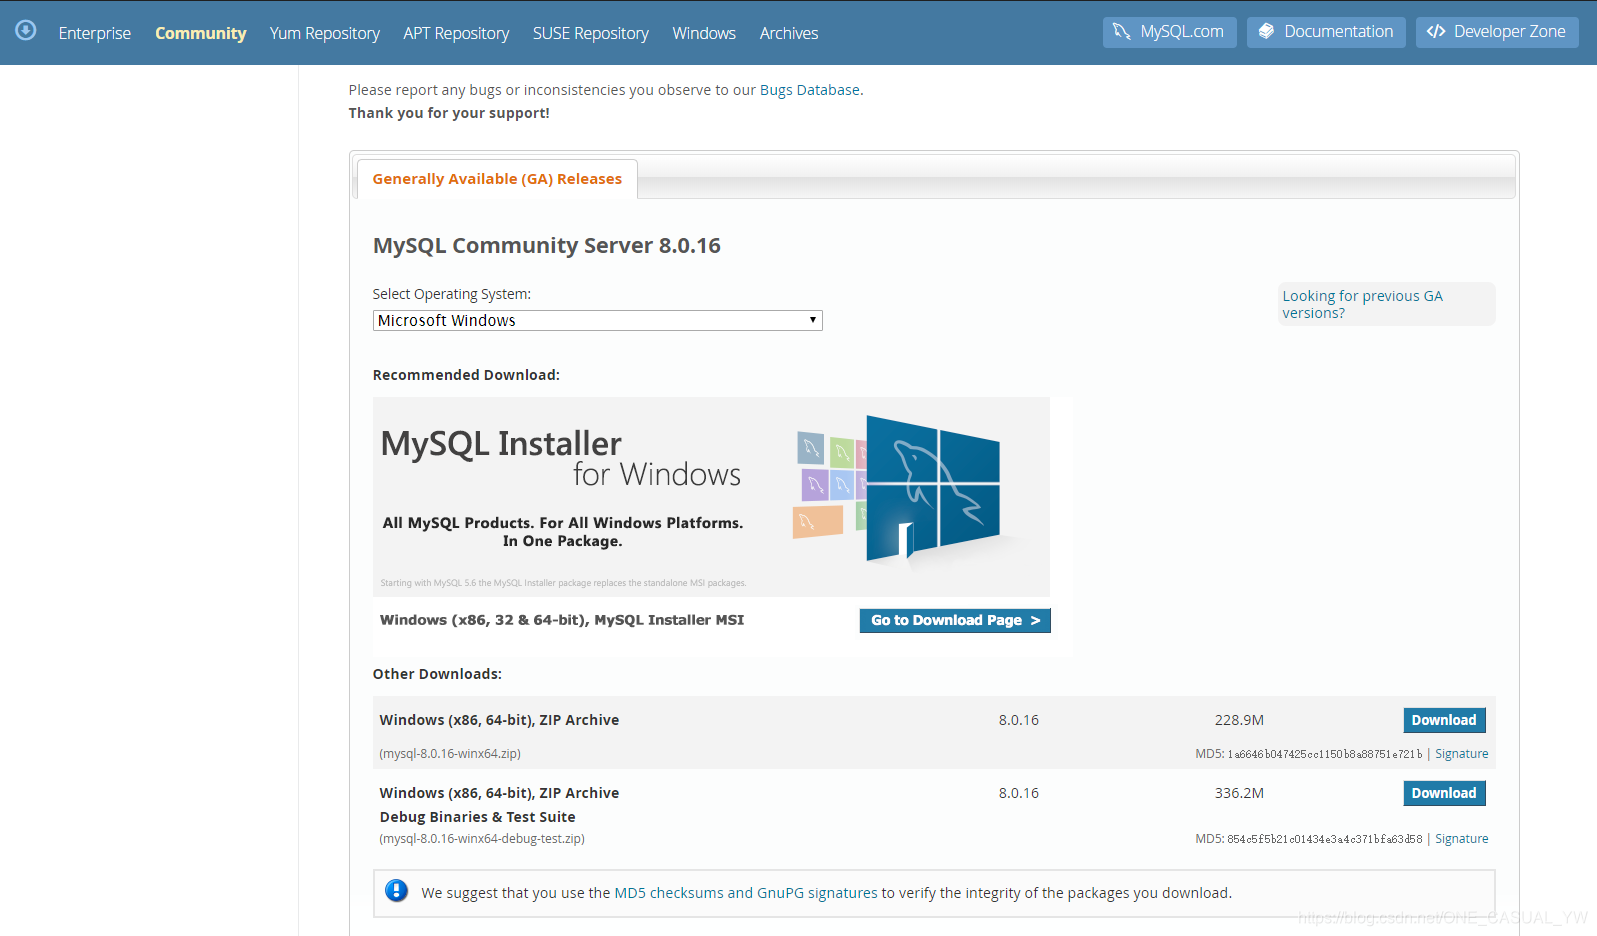
Task: Open Looking for previous GA versions link
Action: click(1362, 304)
